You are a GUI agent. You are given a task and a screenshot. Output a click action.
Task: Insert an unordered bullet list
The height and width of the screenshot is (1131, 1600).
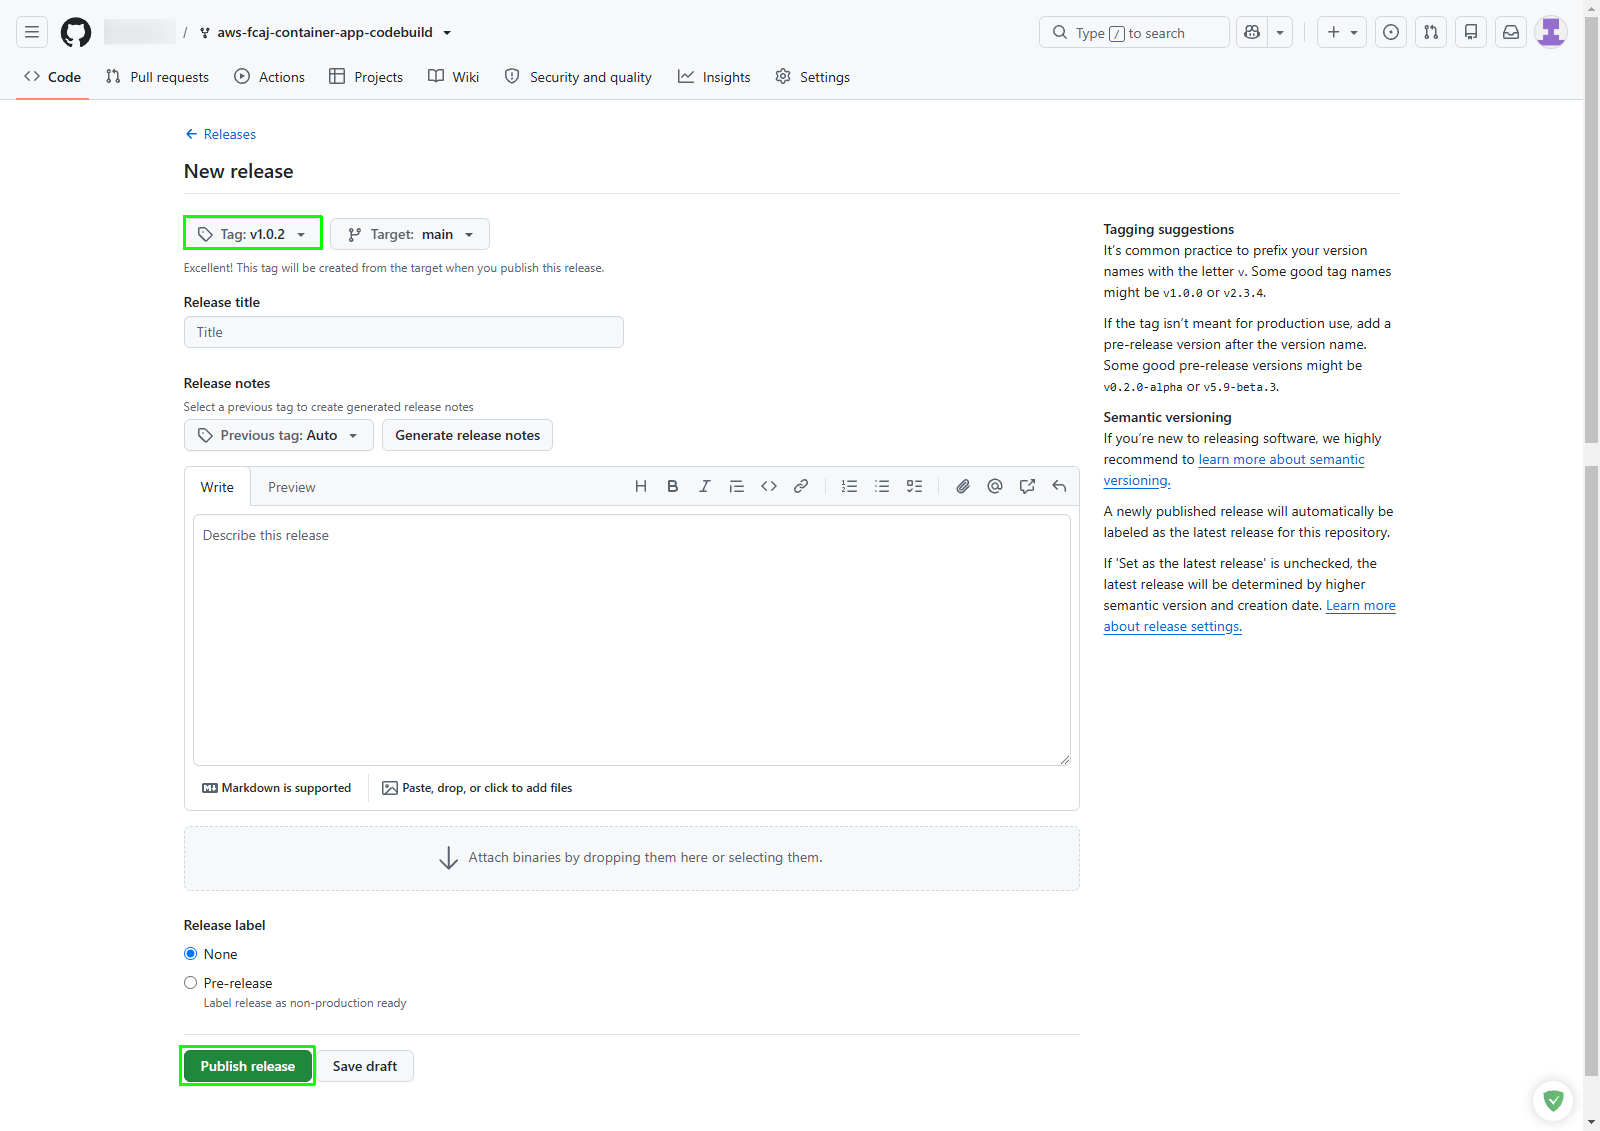click(882, 486)
